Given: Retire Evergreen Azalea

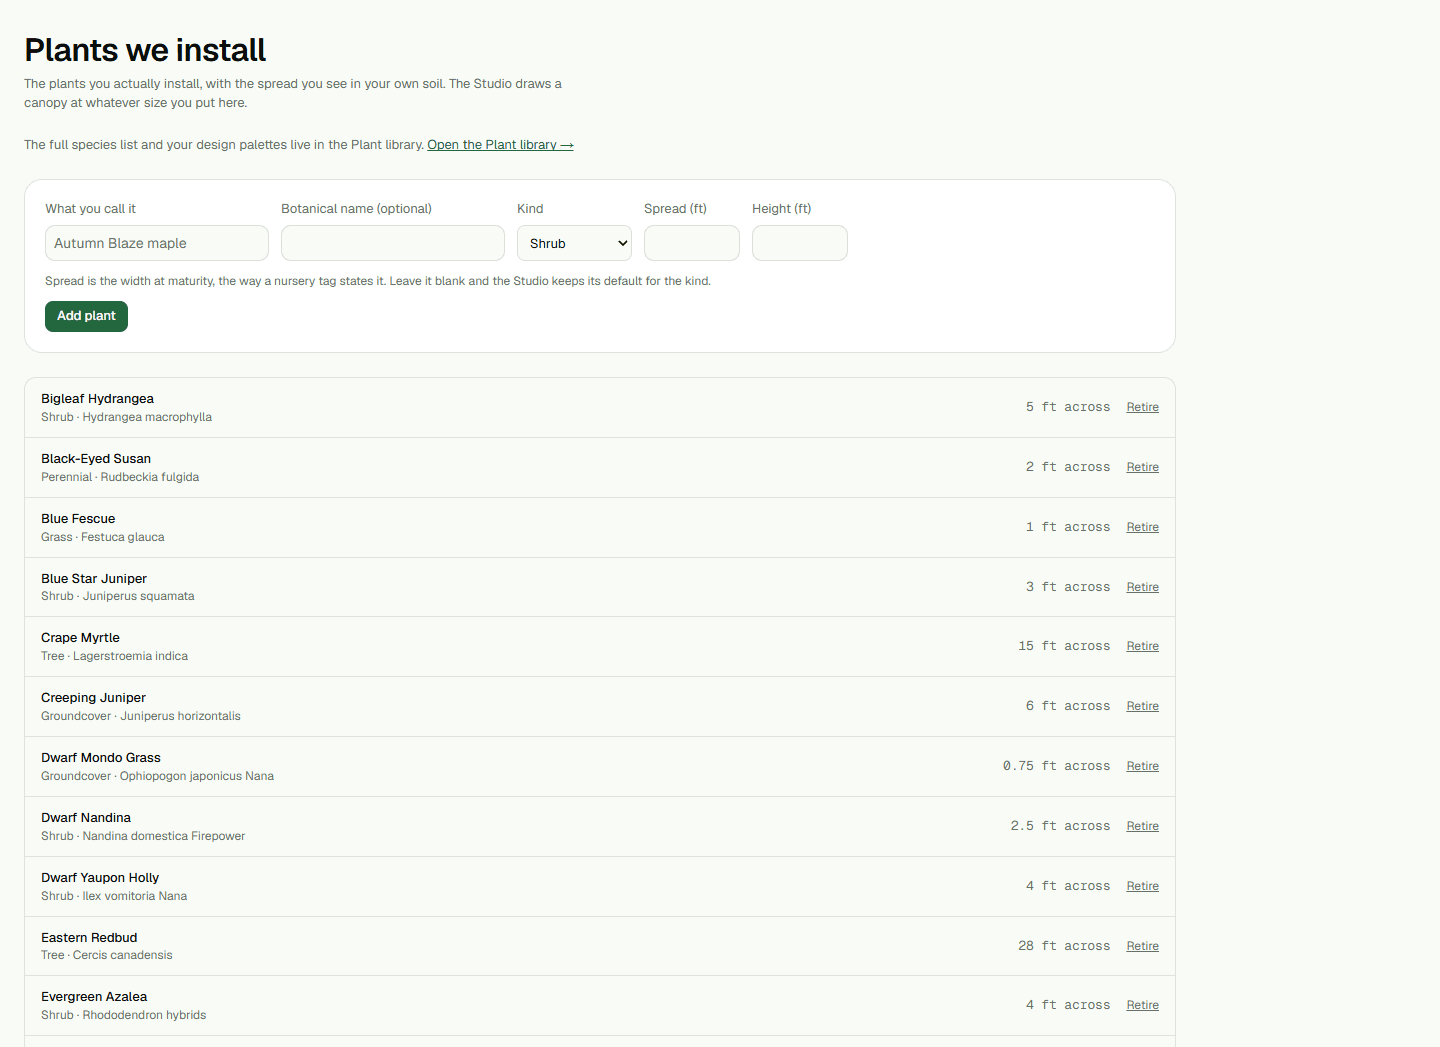Looking at the screenshot, I should tap(1143, 1005).
